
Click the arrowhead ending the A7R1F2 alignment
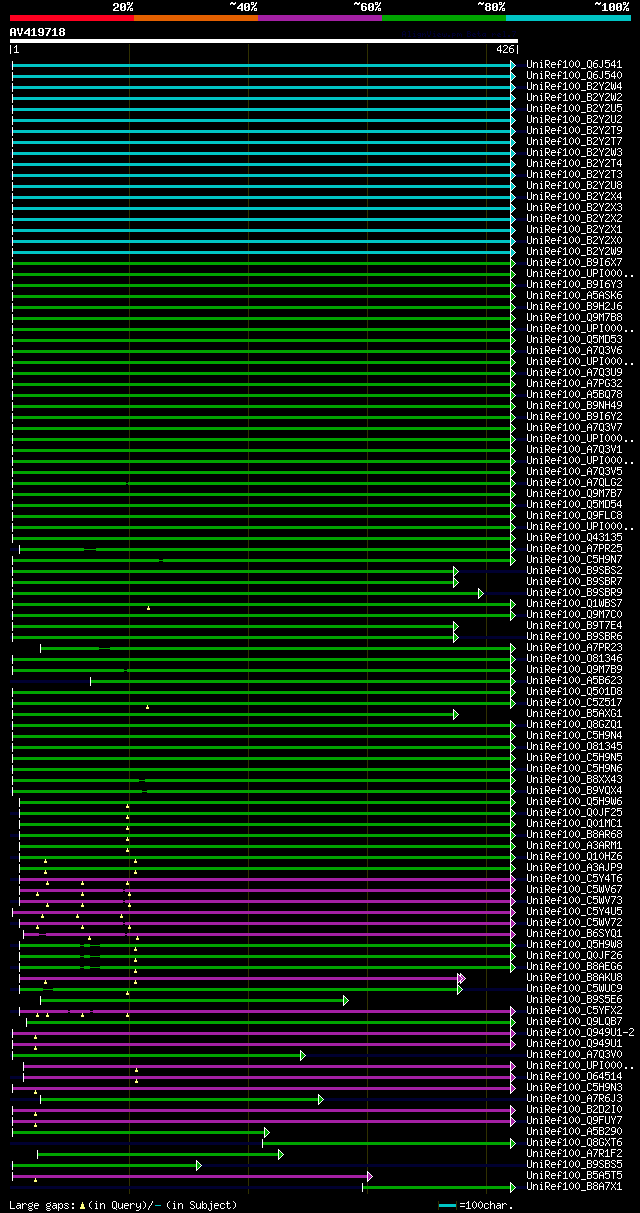tap(281, 1153)
